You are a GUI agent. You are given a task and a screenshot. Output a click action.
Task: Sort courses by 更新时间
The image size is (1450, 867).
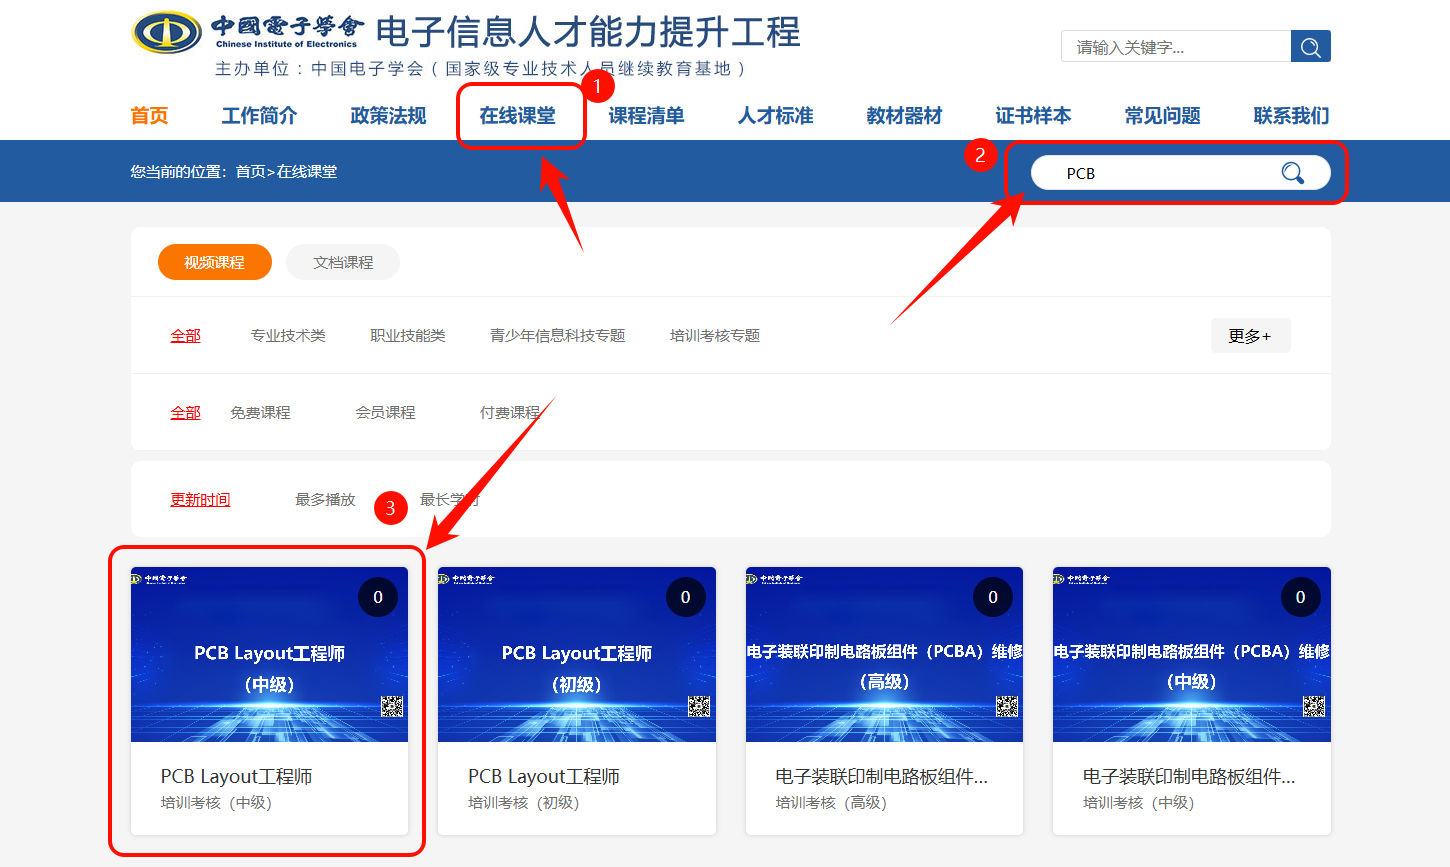pos(200,499)
